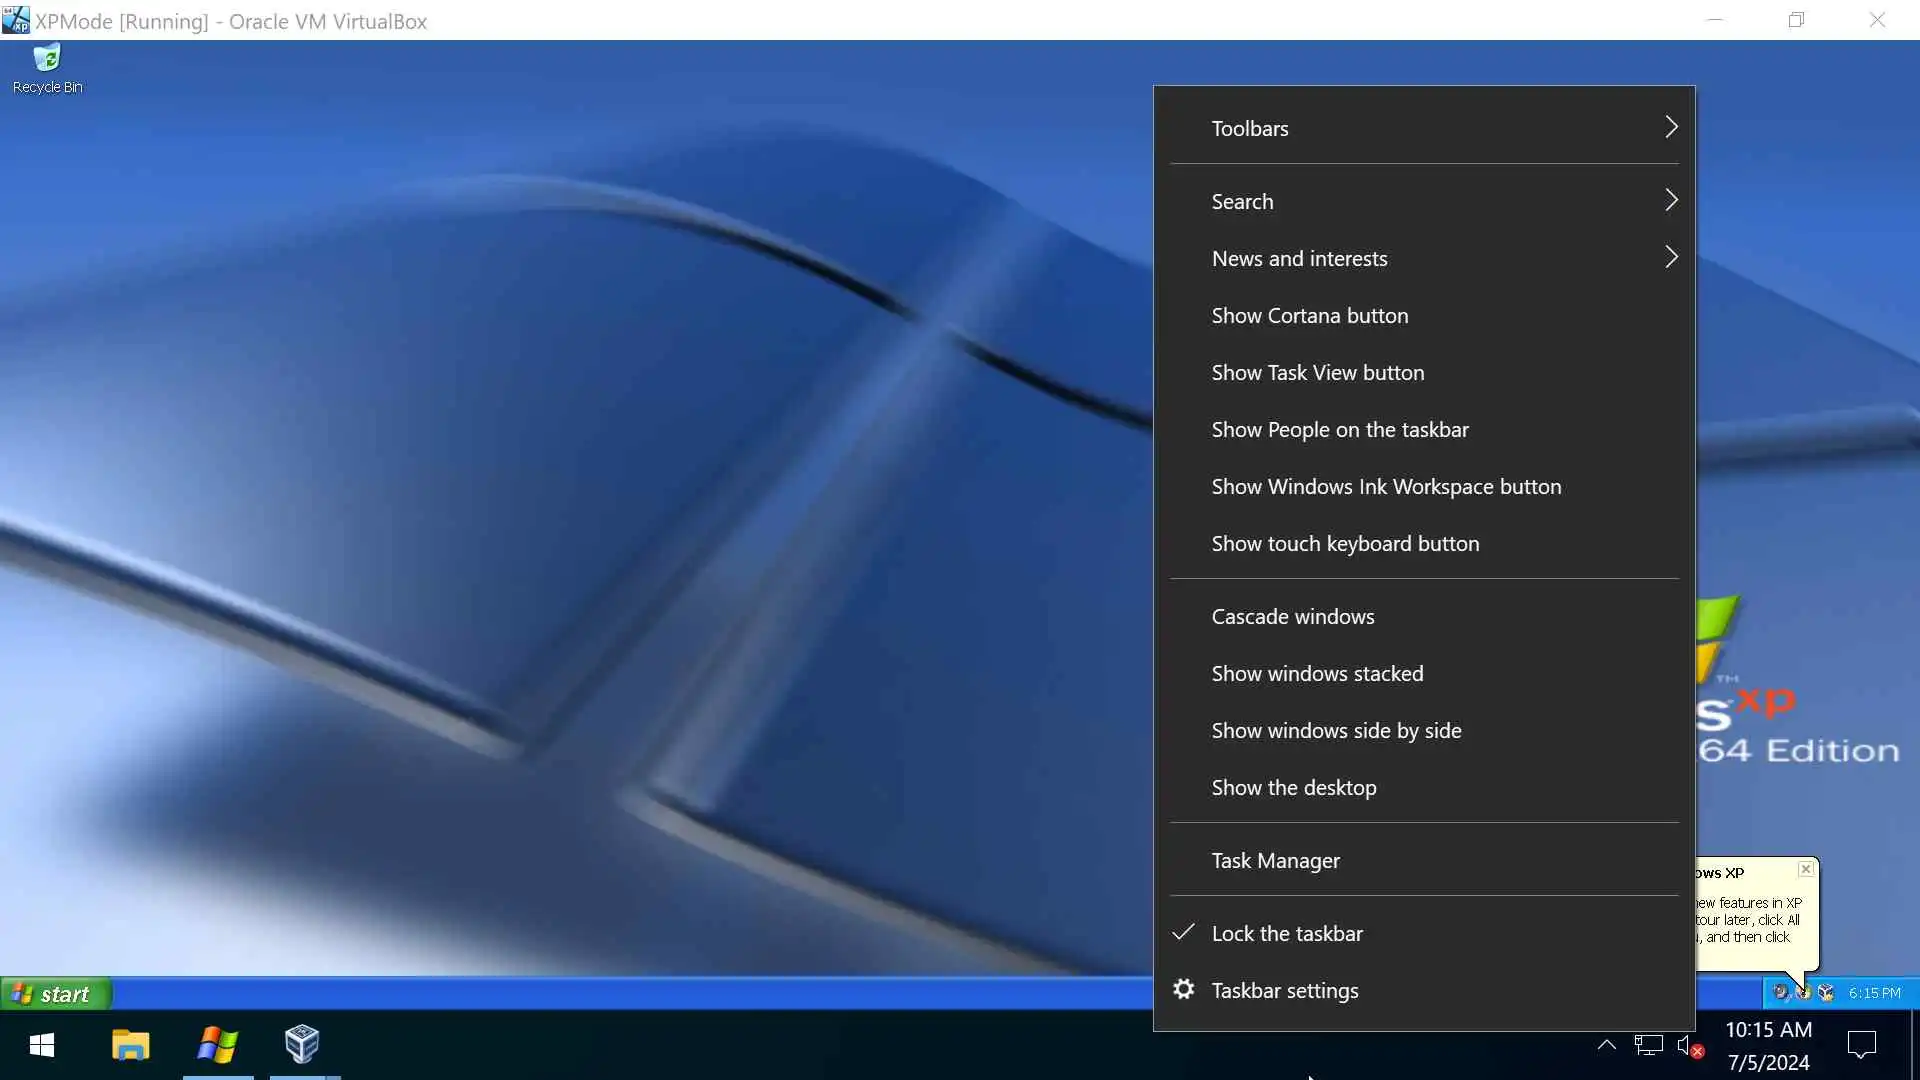Viewport: 1920px width, 1080px height.
Task: Open Taskbar settings
Action: 1284,990
